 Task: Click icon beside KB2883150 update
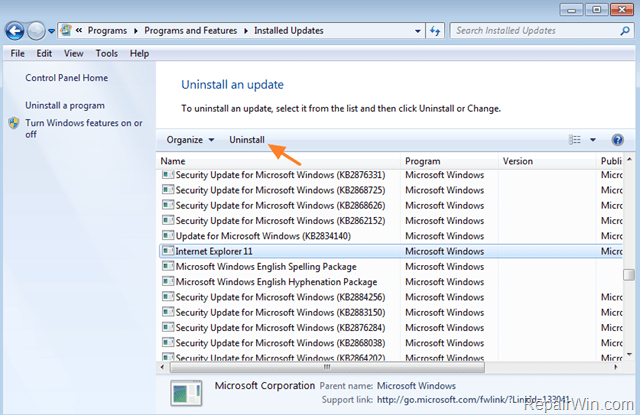168,312
